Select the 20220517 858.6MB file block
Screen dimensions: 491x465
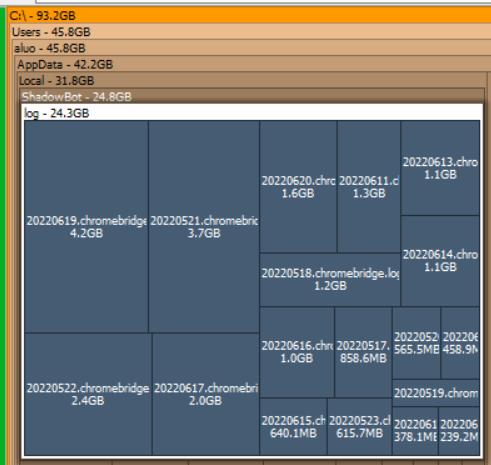coord(363,352)
